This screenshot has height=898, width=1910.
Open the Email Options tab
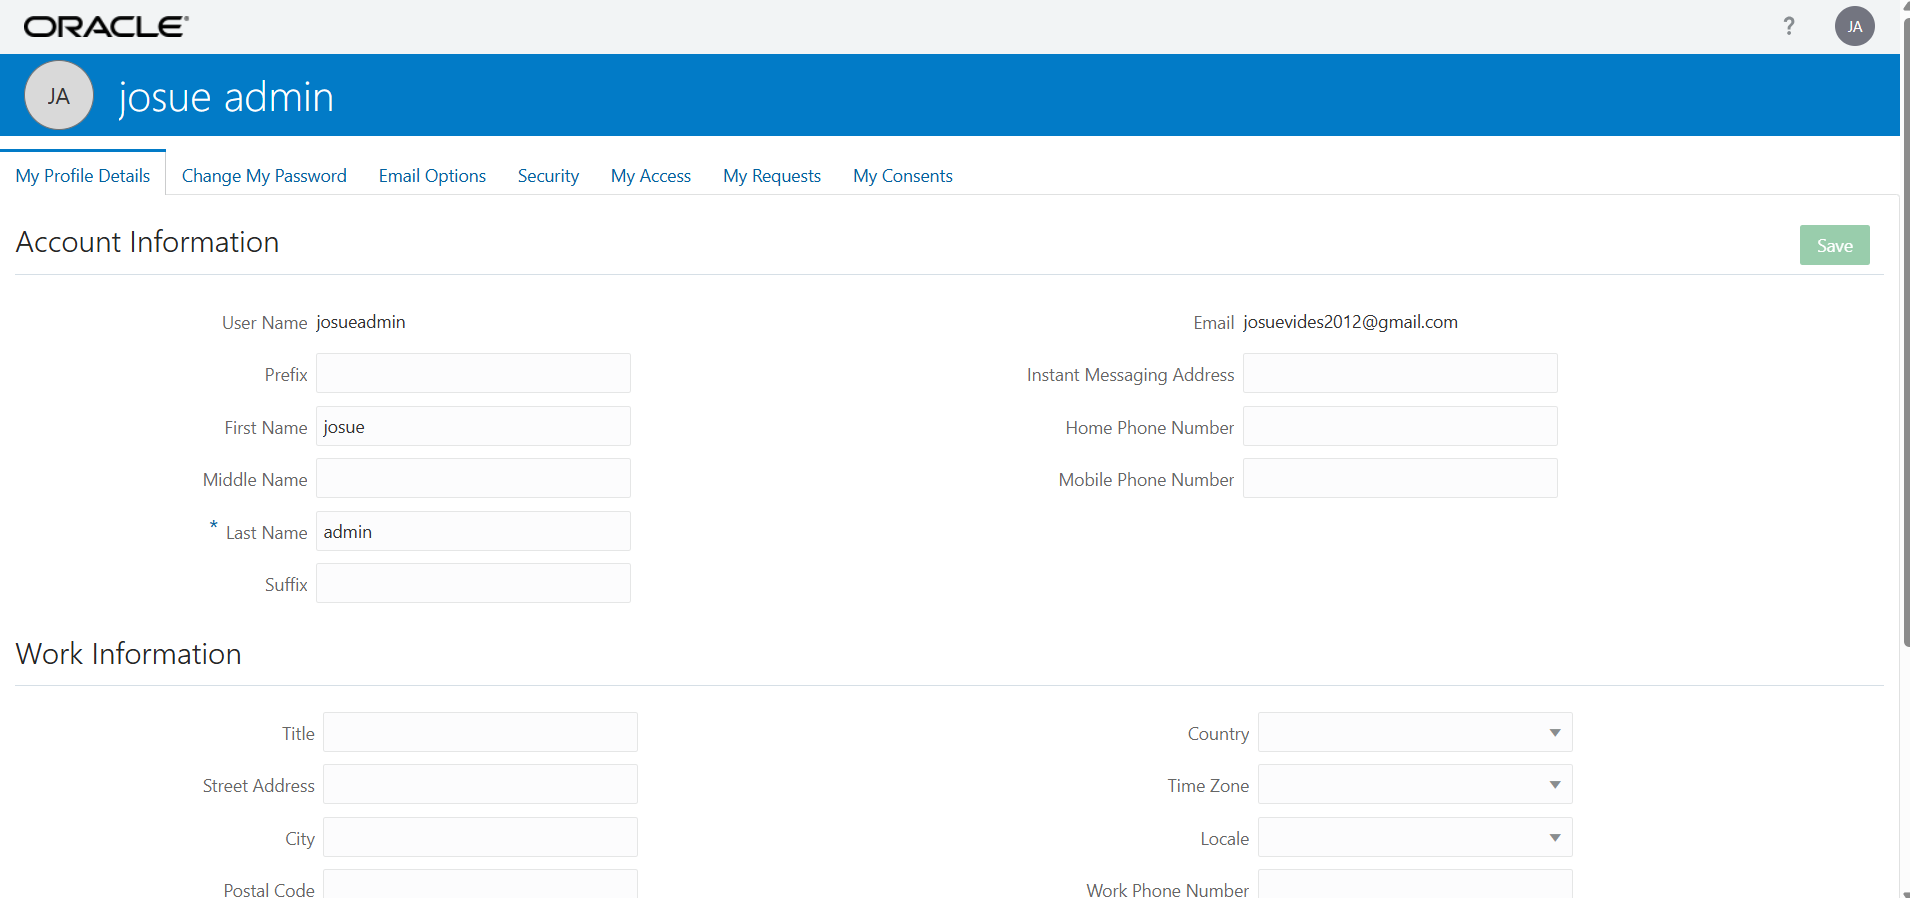click(x=432, y=176)
